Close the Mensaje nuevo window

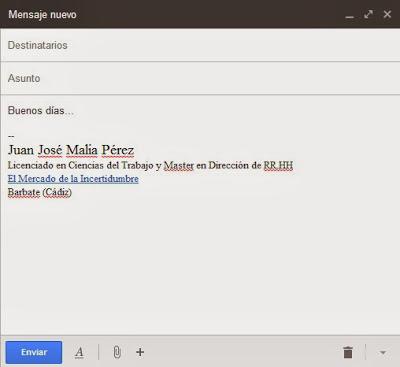click(387, 14)
